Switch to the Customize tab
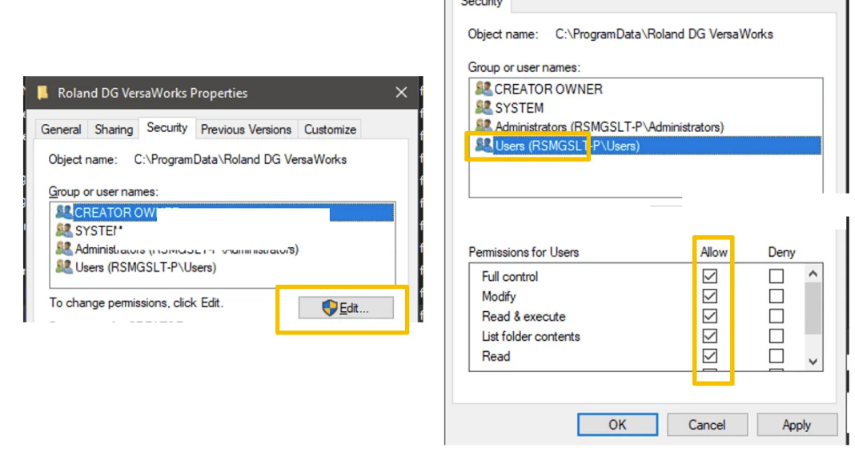855x451 pixels. (330, 129)
